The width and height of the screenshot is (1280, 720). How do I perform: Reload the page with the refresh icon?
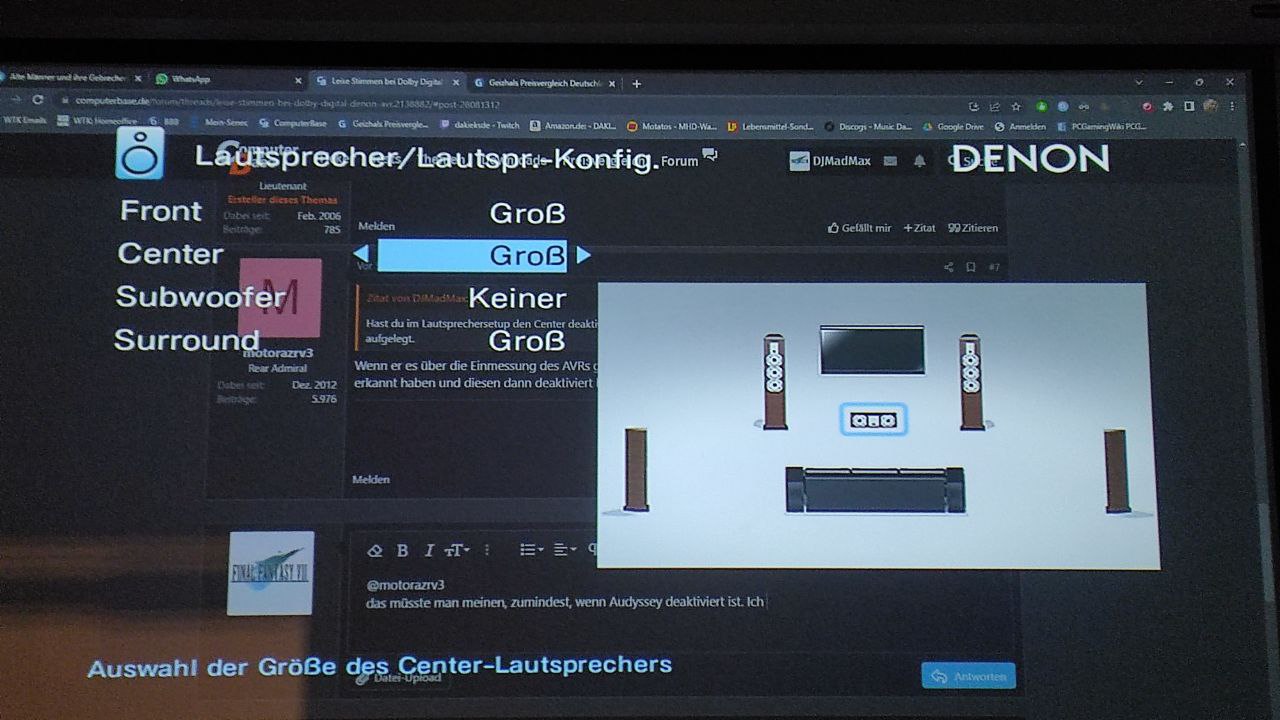38,100
